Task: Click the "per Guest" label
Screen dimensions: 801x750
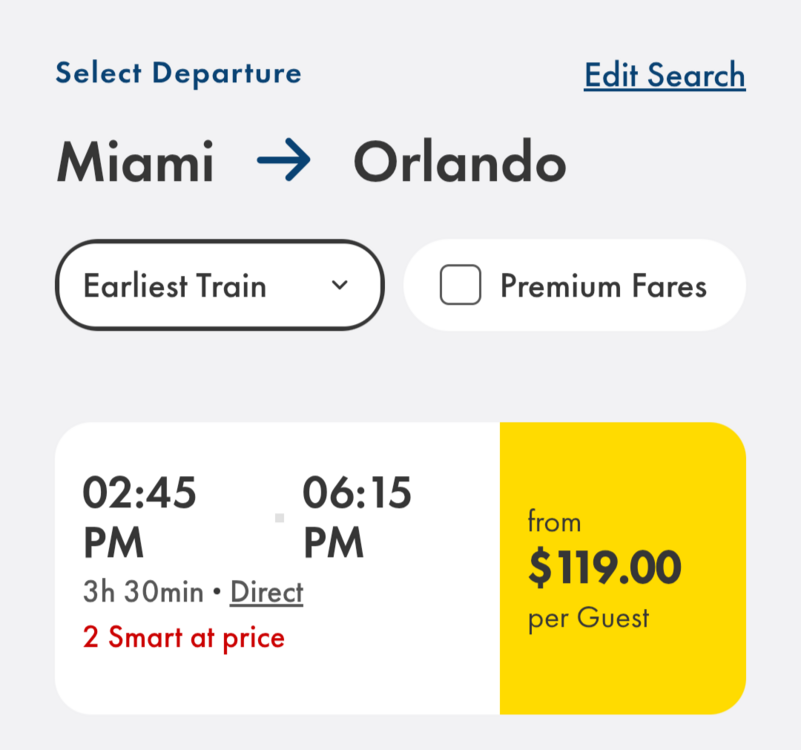Action: pyautogui.click(x=588, y=618)
